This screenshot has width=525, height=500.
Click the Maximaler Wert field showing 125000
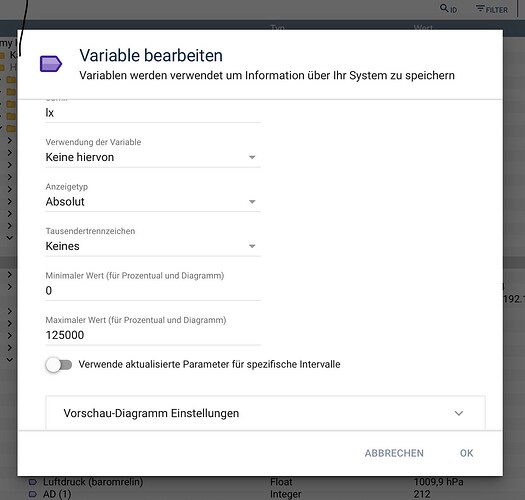click(153, 335)
